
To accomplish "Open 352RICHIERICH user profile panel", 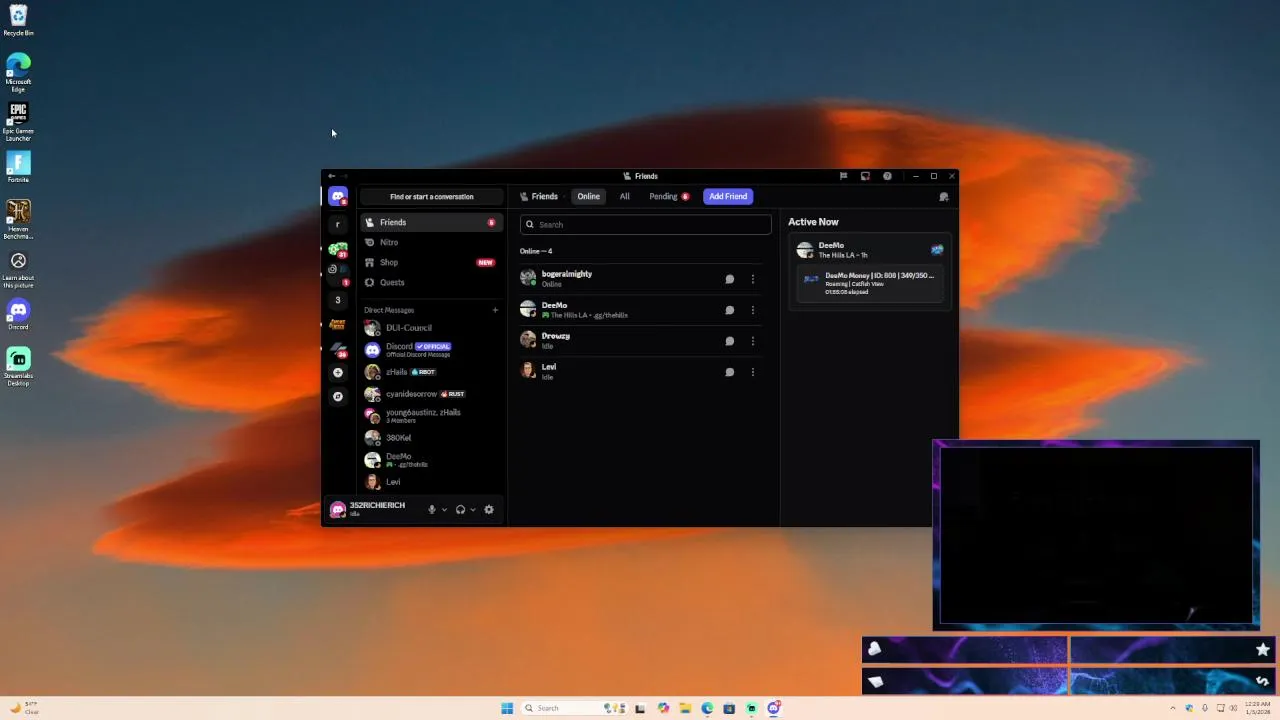I will [375, 509].
